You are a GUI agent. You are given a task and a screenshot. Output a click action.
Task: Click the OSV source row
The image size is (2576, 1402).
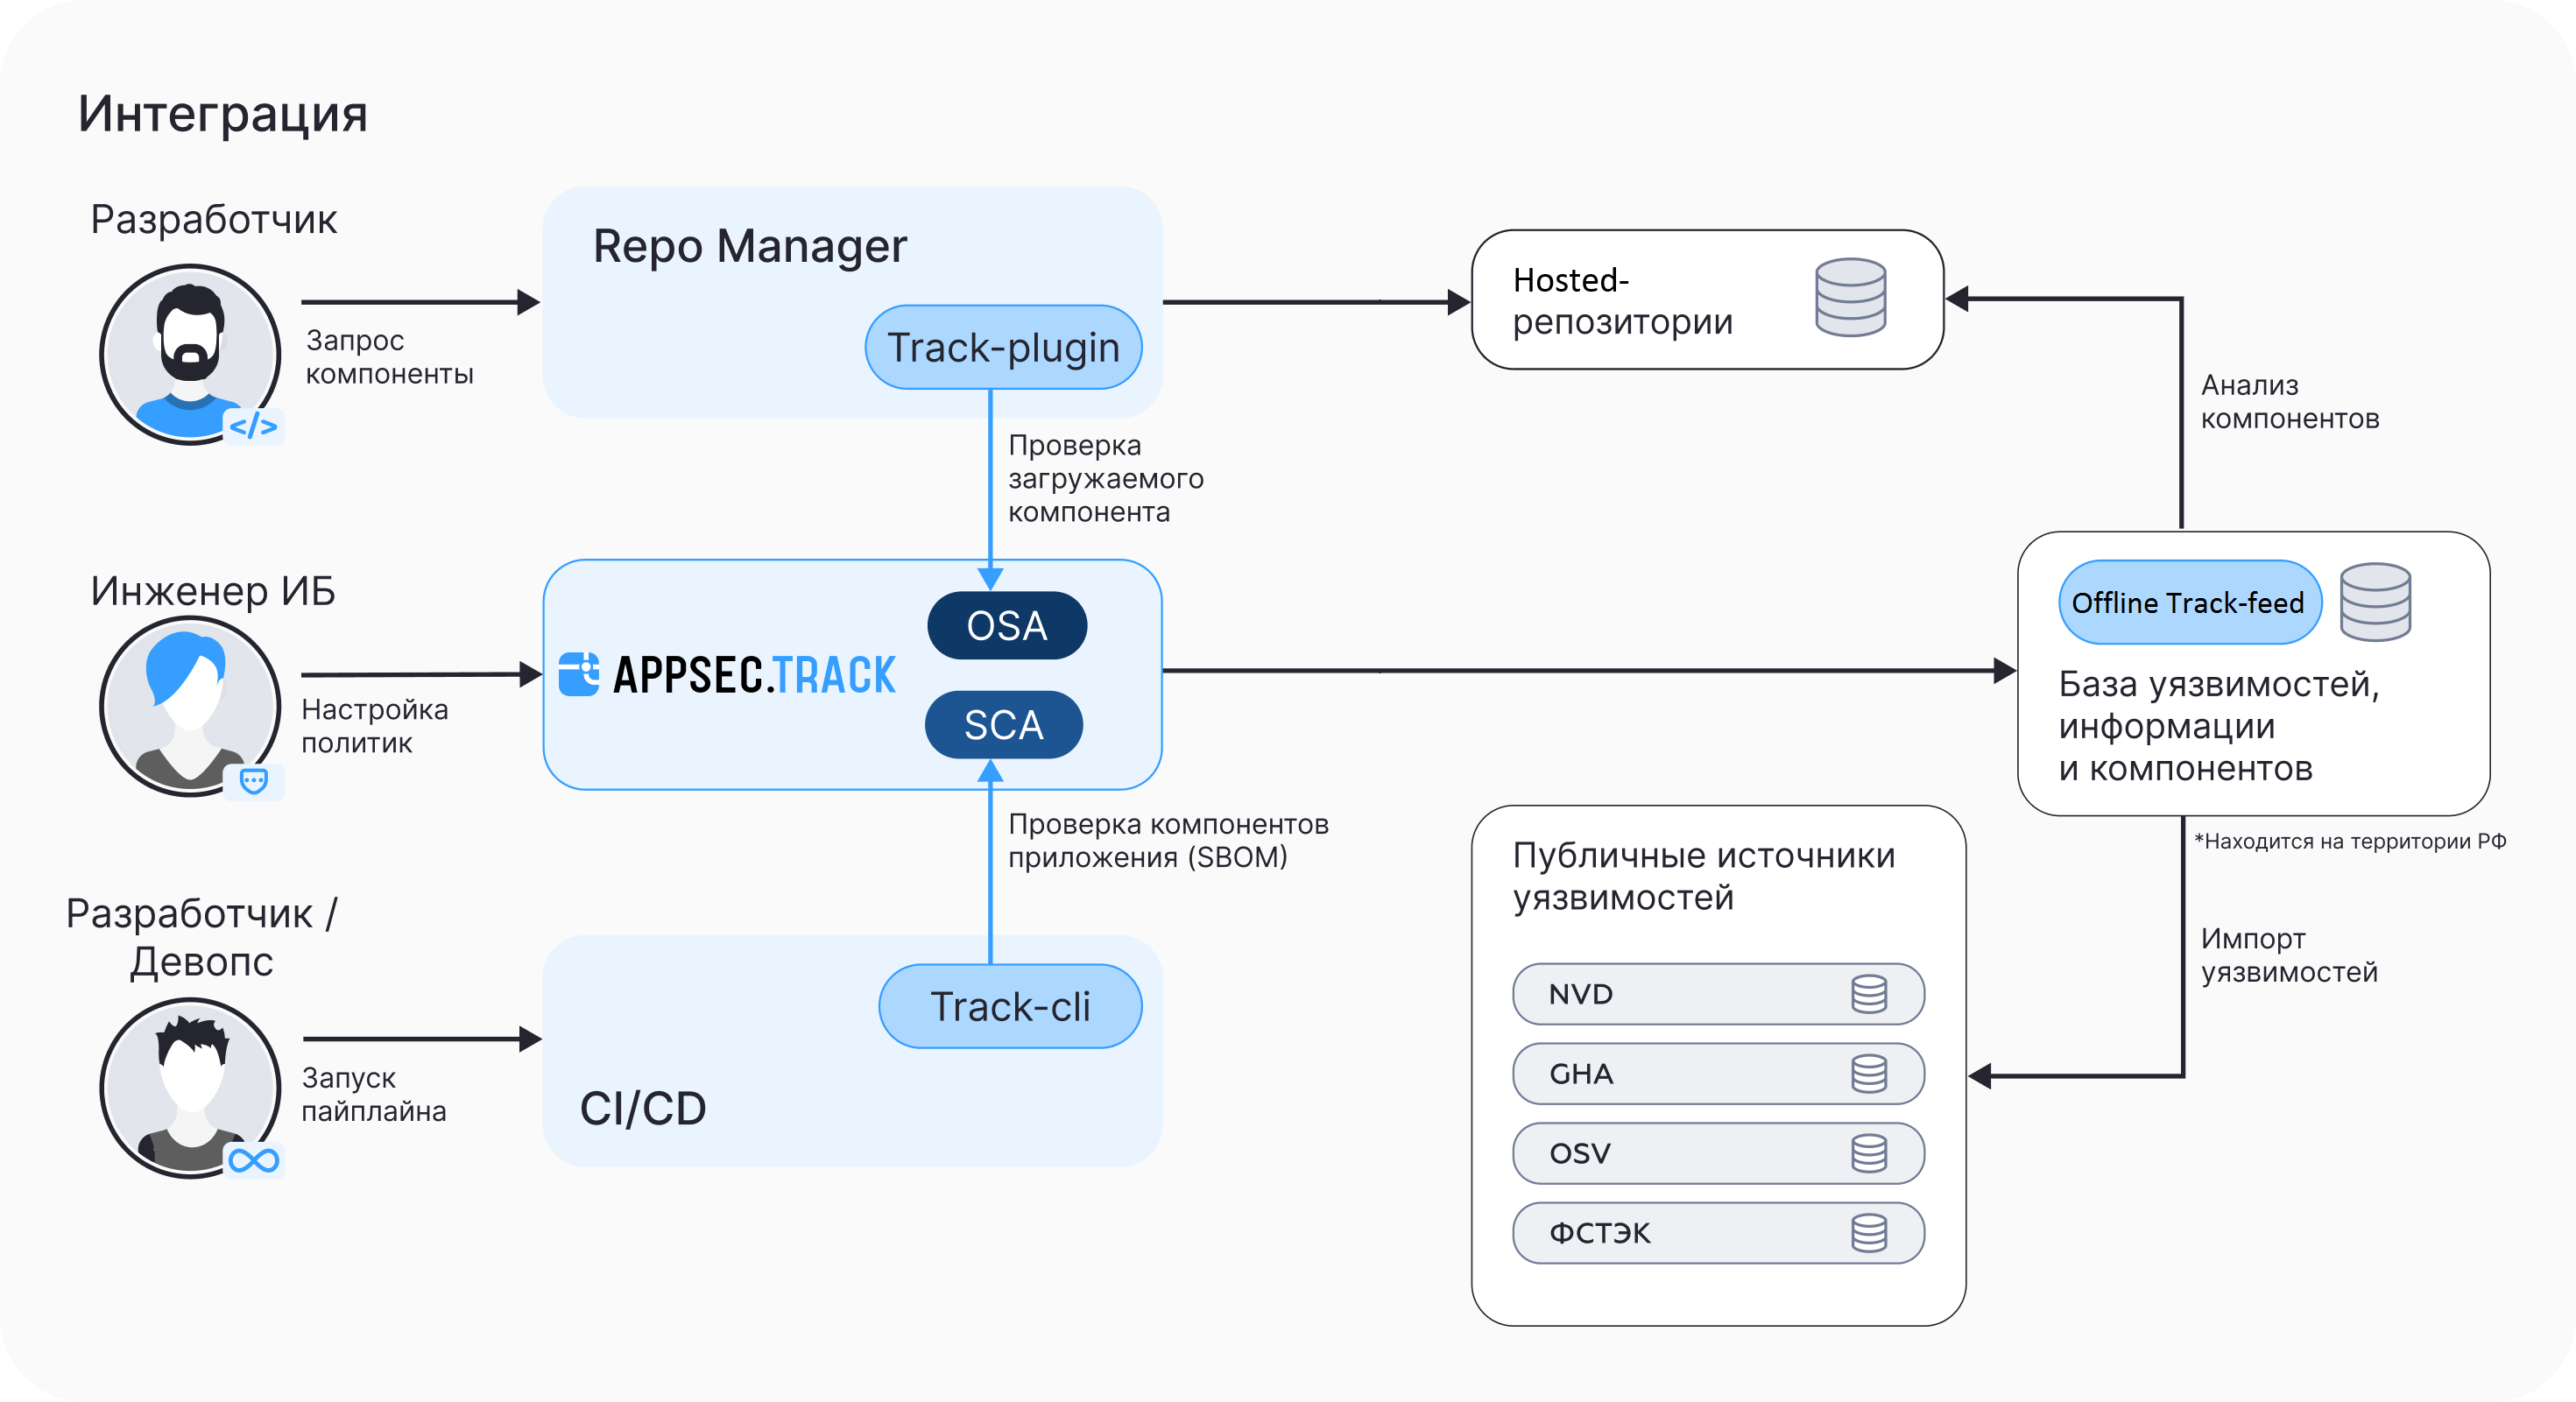pos(1718,1153)
